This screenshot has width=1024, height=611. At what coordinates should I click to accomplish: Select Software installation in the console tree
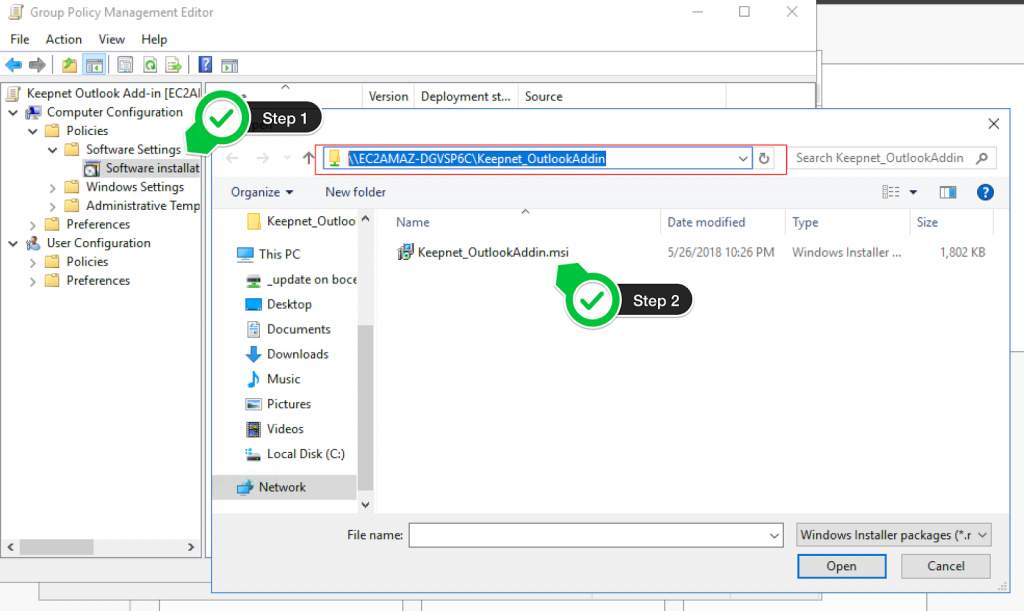(x=142, y=168)
